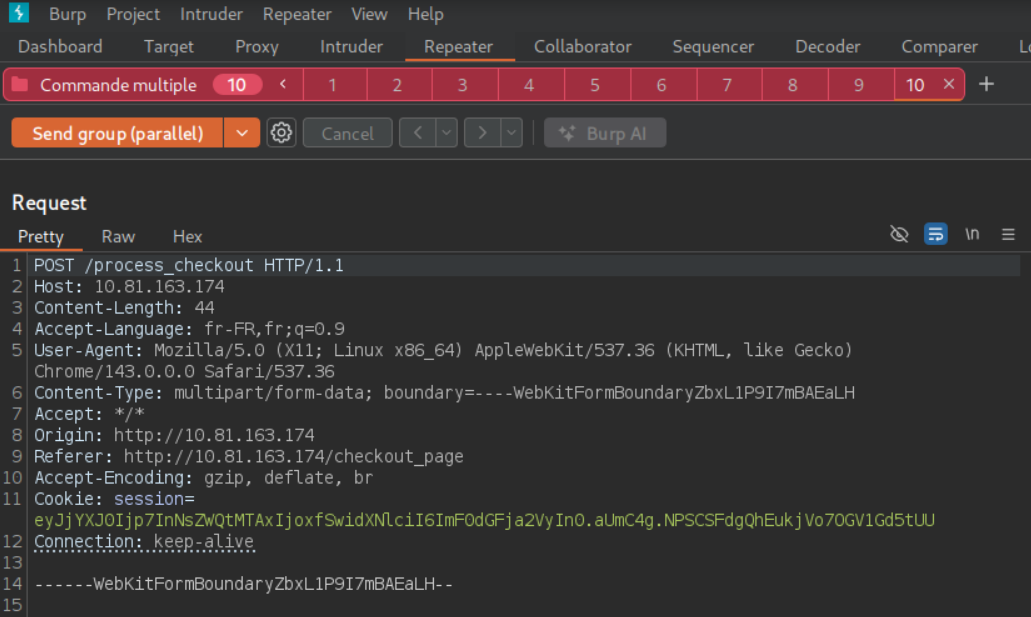
Task: Expand the Send group options dropdown
Action: click(x=242, y=133)
